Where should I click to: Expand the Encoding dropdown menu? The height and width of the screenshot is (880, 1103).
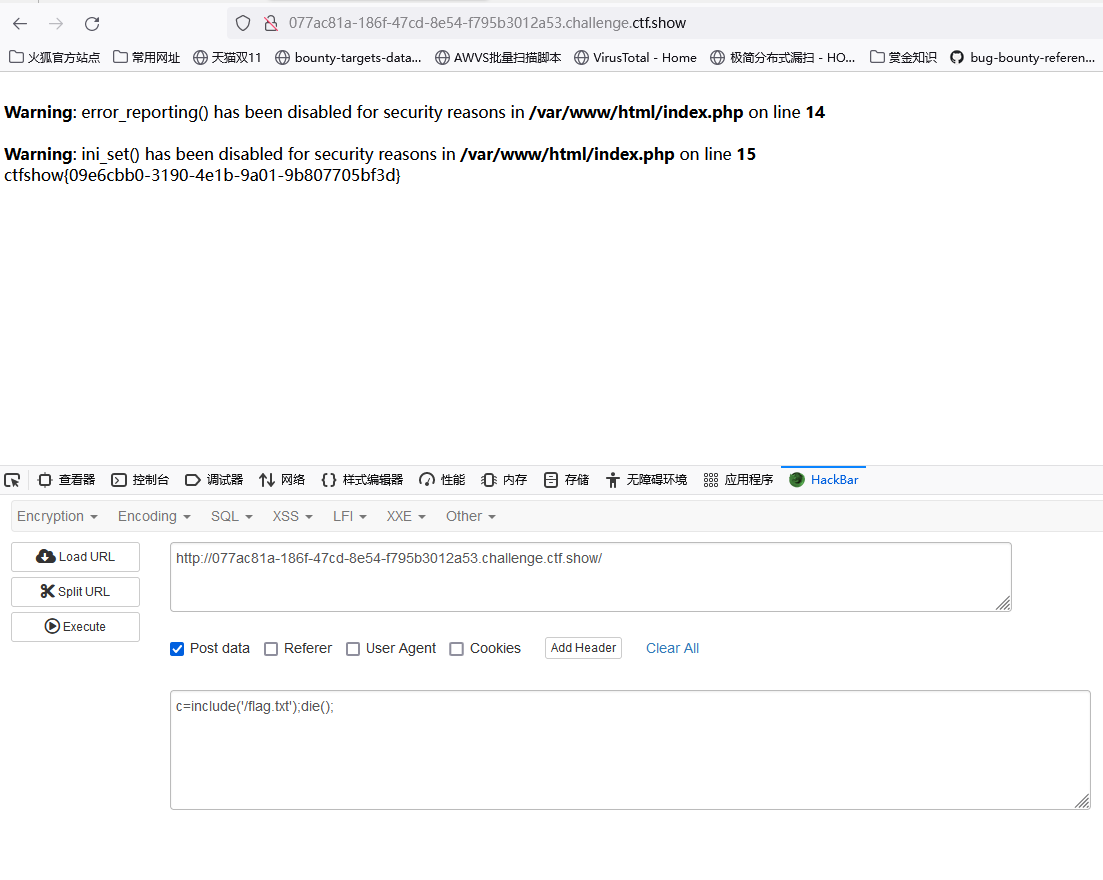[154, 516]
